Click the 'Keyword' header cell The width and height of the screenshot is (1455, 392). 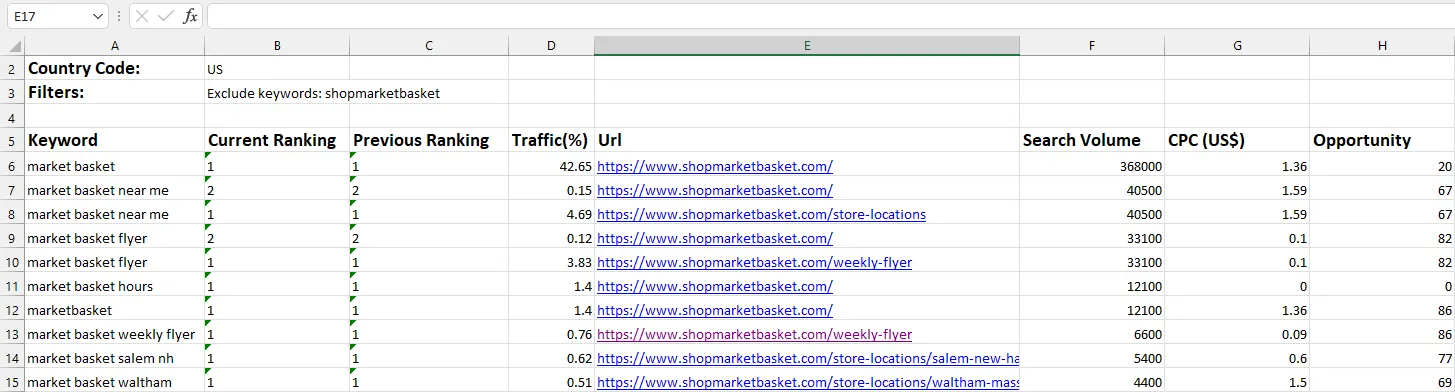115,140
